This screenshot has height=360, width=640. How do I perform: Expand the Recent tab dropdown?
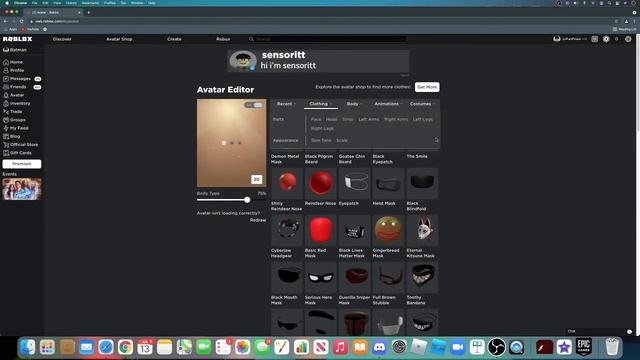287,104
